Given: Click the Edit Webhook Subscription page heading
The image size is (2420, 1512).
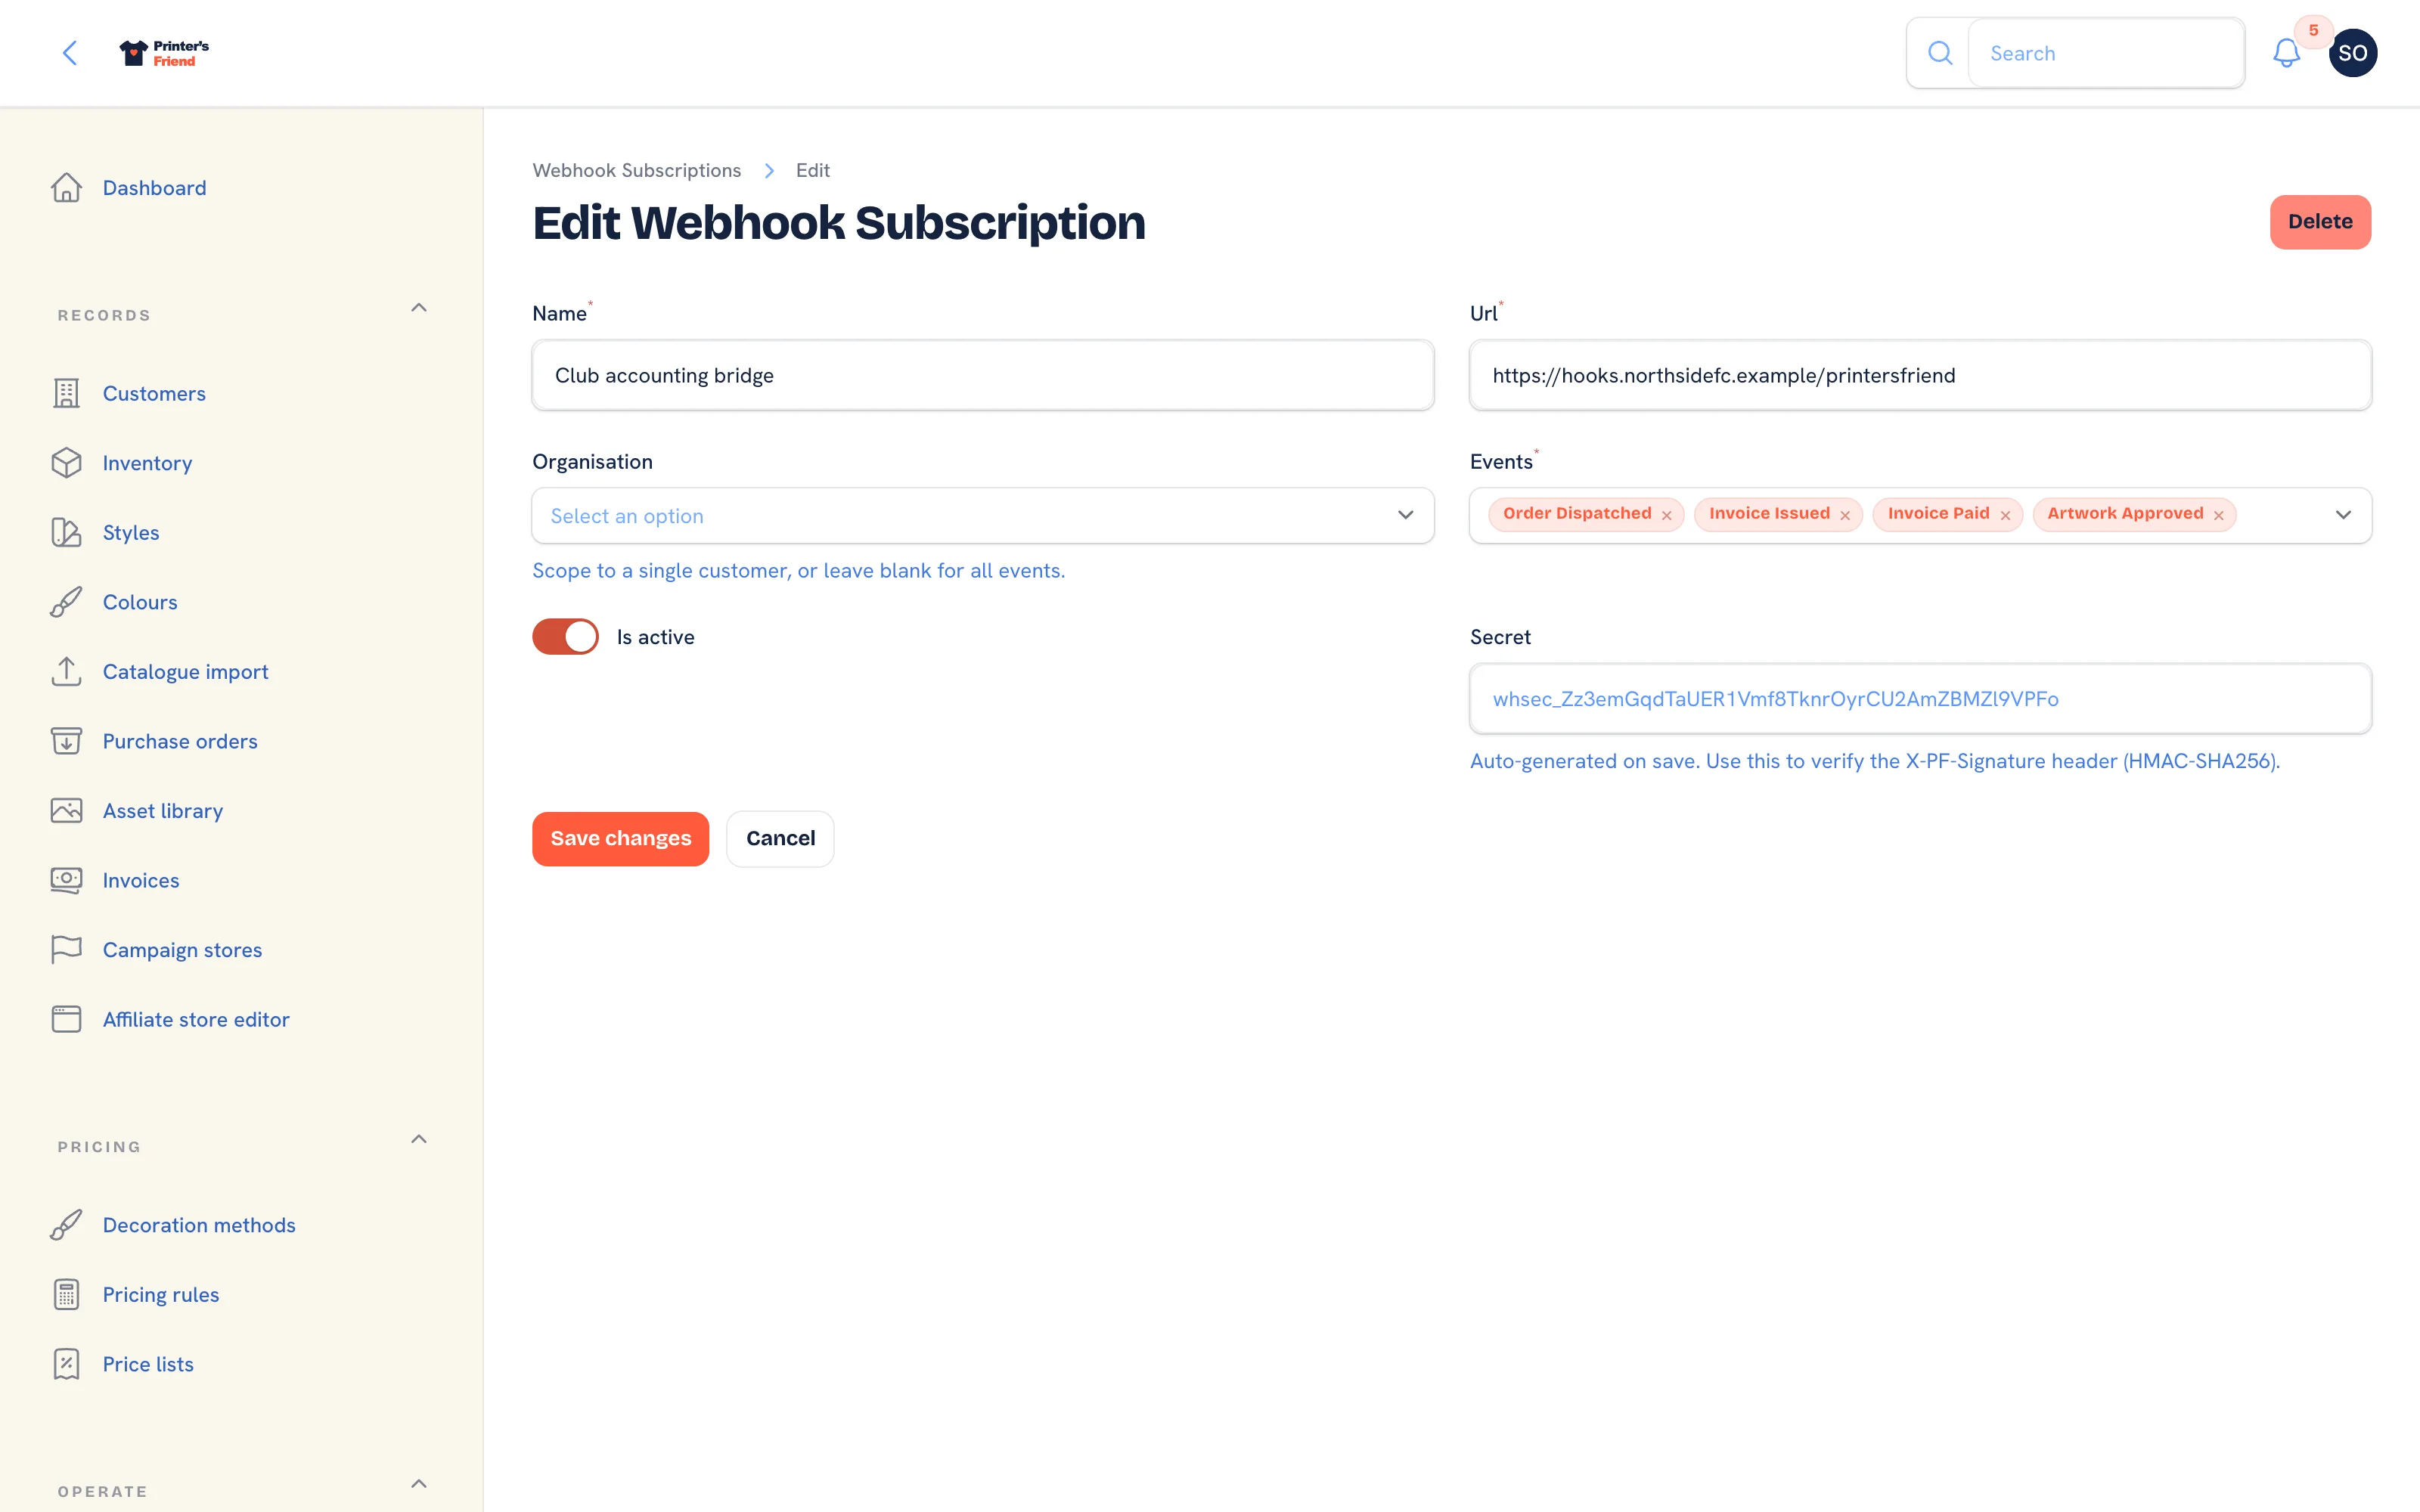Looking at the screenshot, I should coord(838,222).
